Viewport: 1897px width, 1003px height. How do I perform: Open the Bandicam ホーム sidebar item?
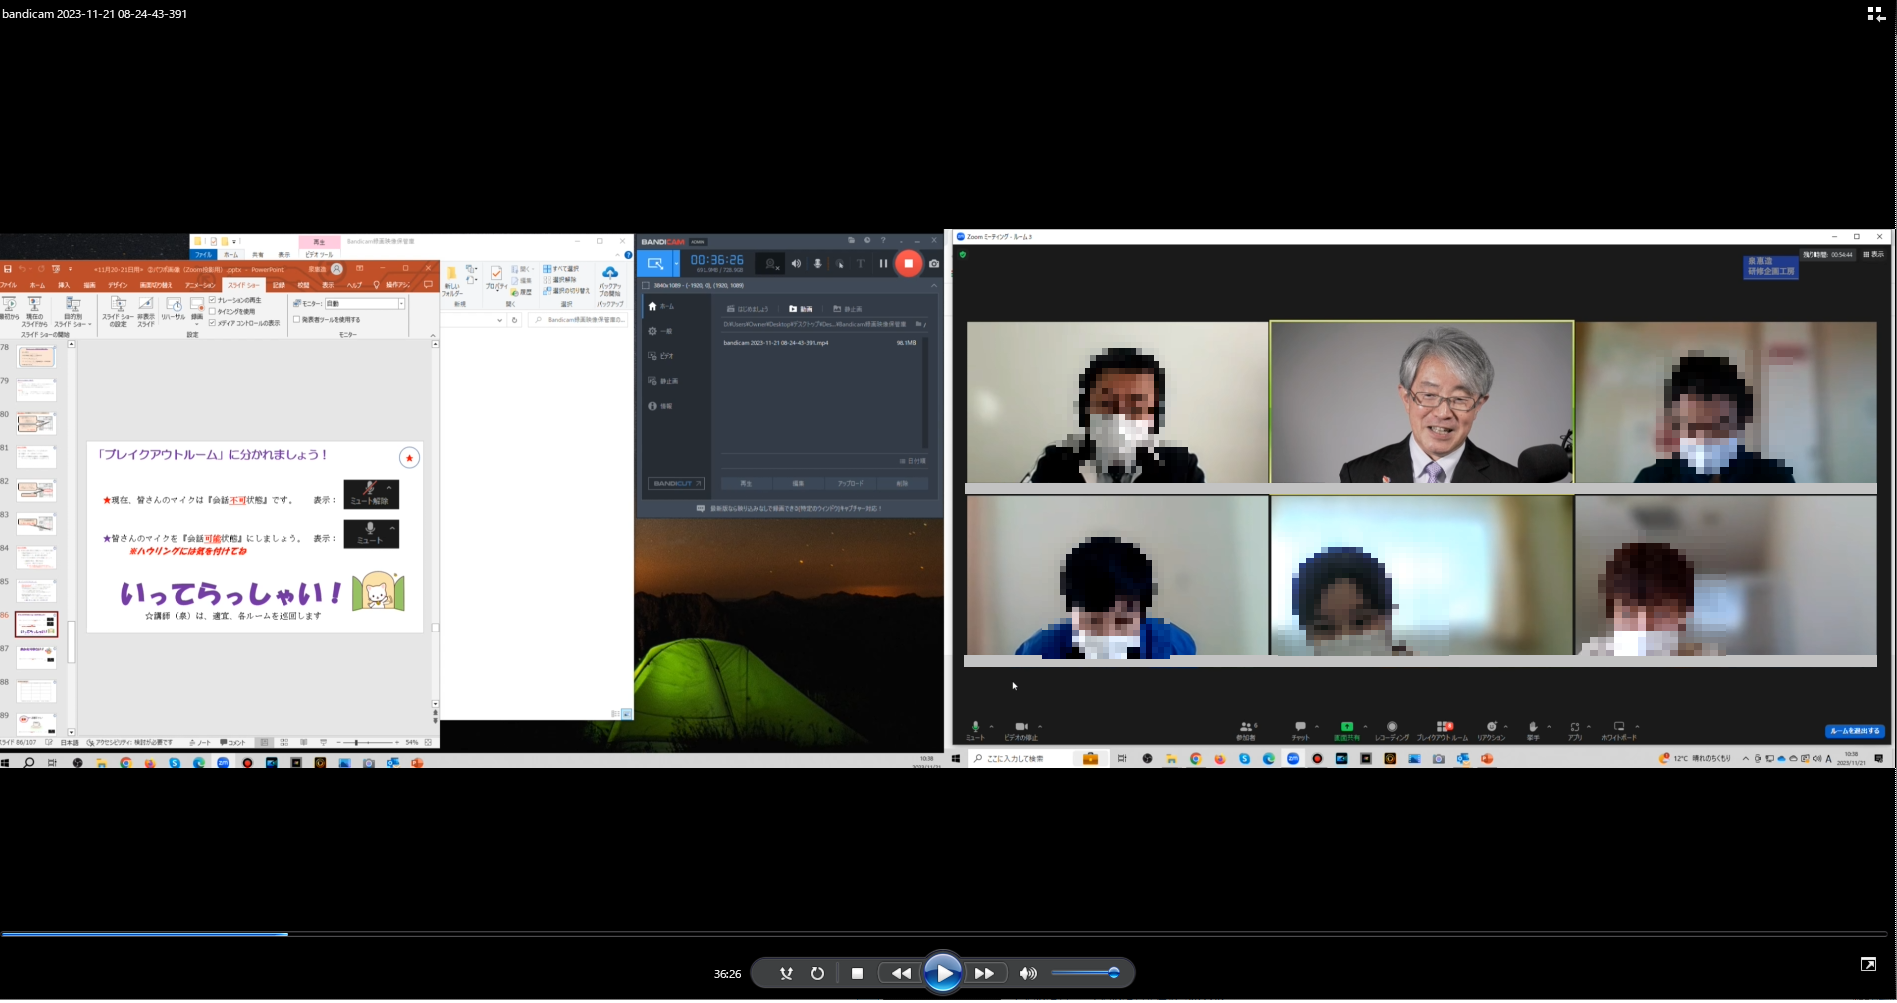click(662, 306)
